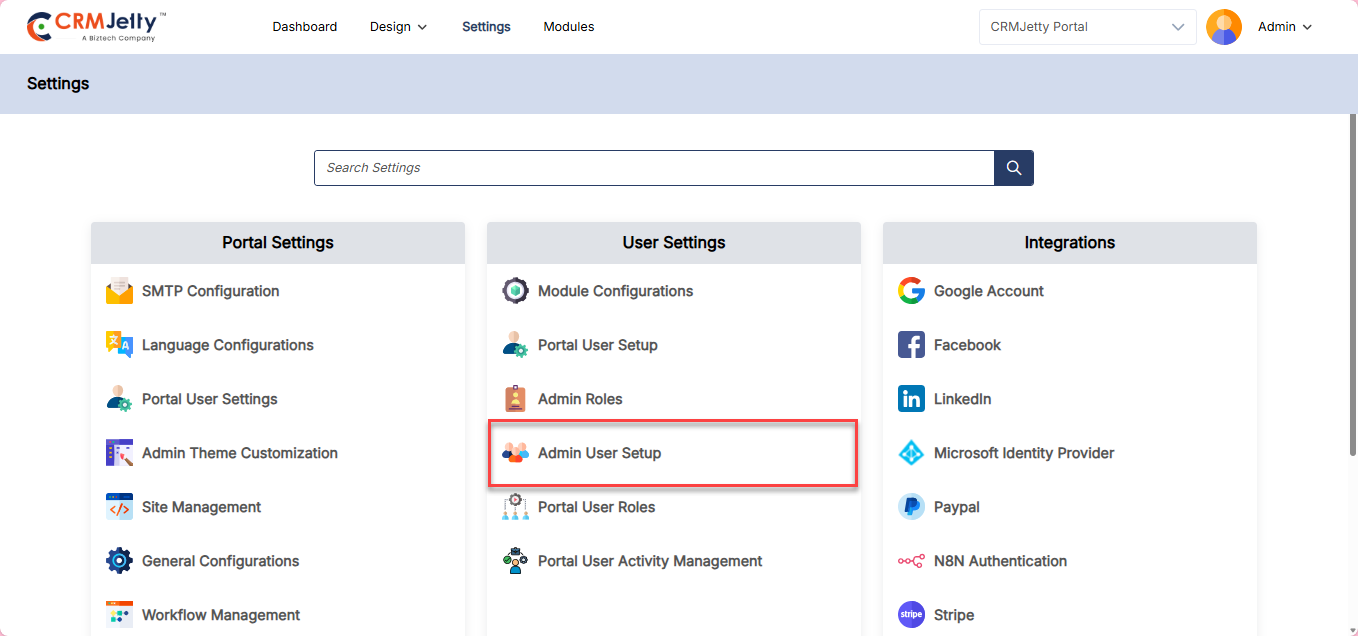Go to the Dashboard menu item
Image resolution: width=1358 pixels, height=636 pixels.
click(x=304, y=27)
